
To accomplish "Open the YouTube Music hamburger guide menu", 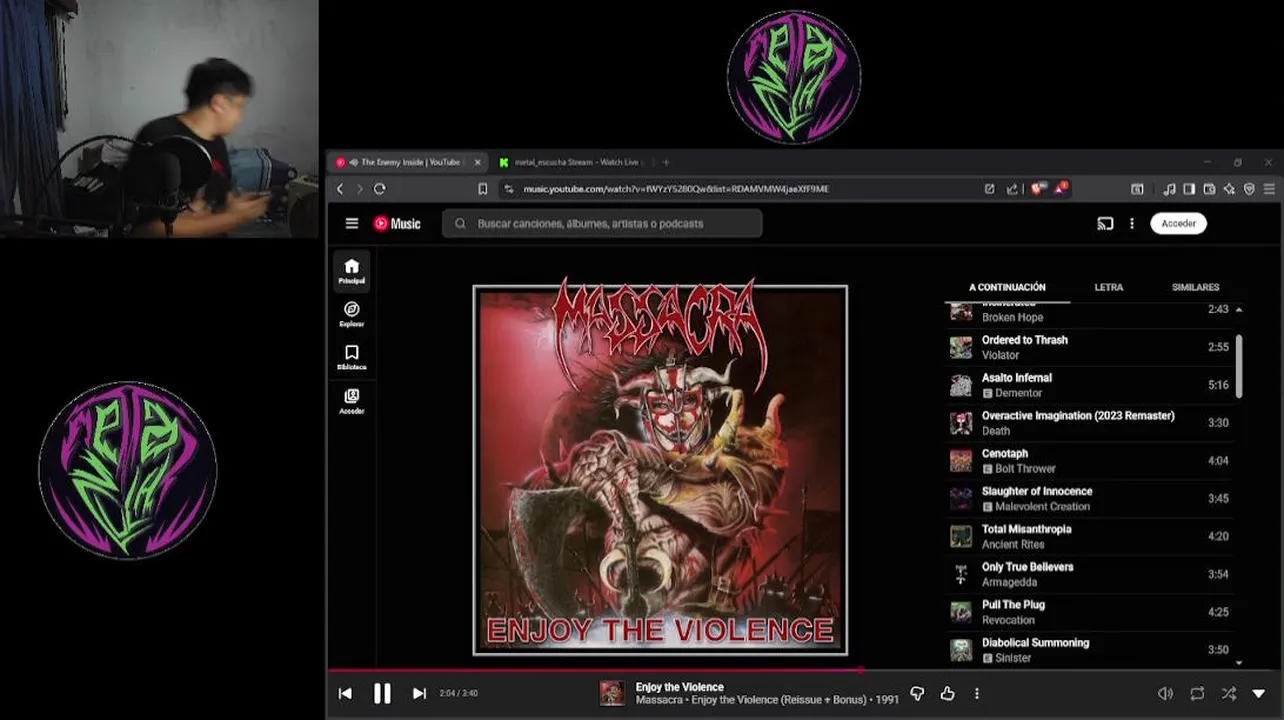I will 352,224.
